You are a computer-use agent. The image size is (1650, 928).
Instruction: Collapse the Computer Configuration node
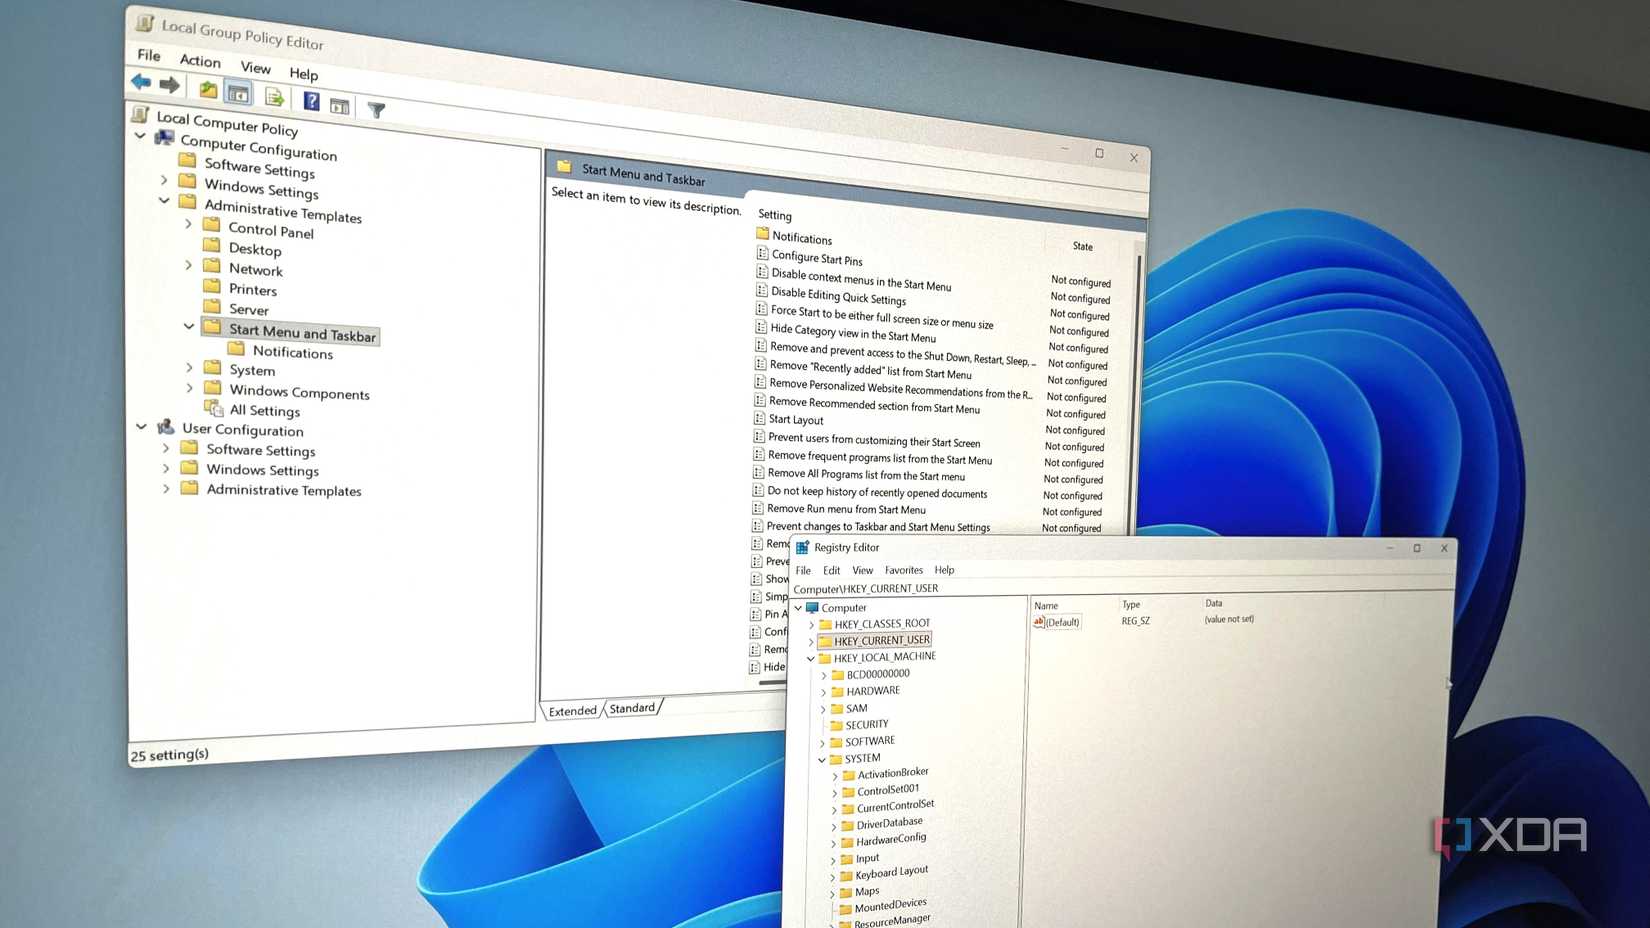coord(140,136)
